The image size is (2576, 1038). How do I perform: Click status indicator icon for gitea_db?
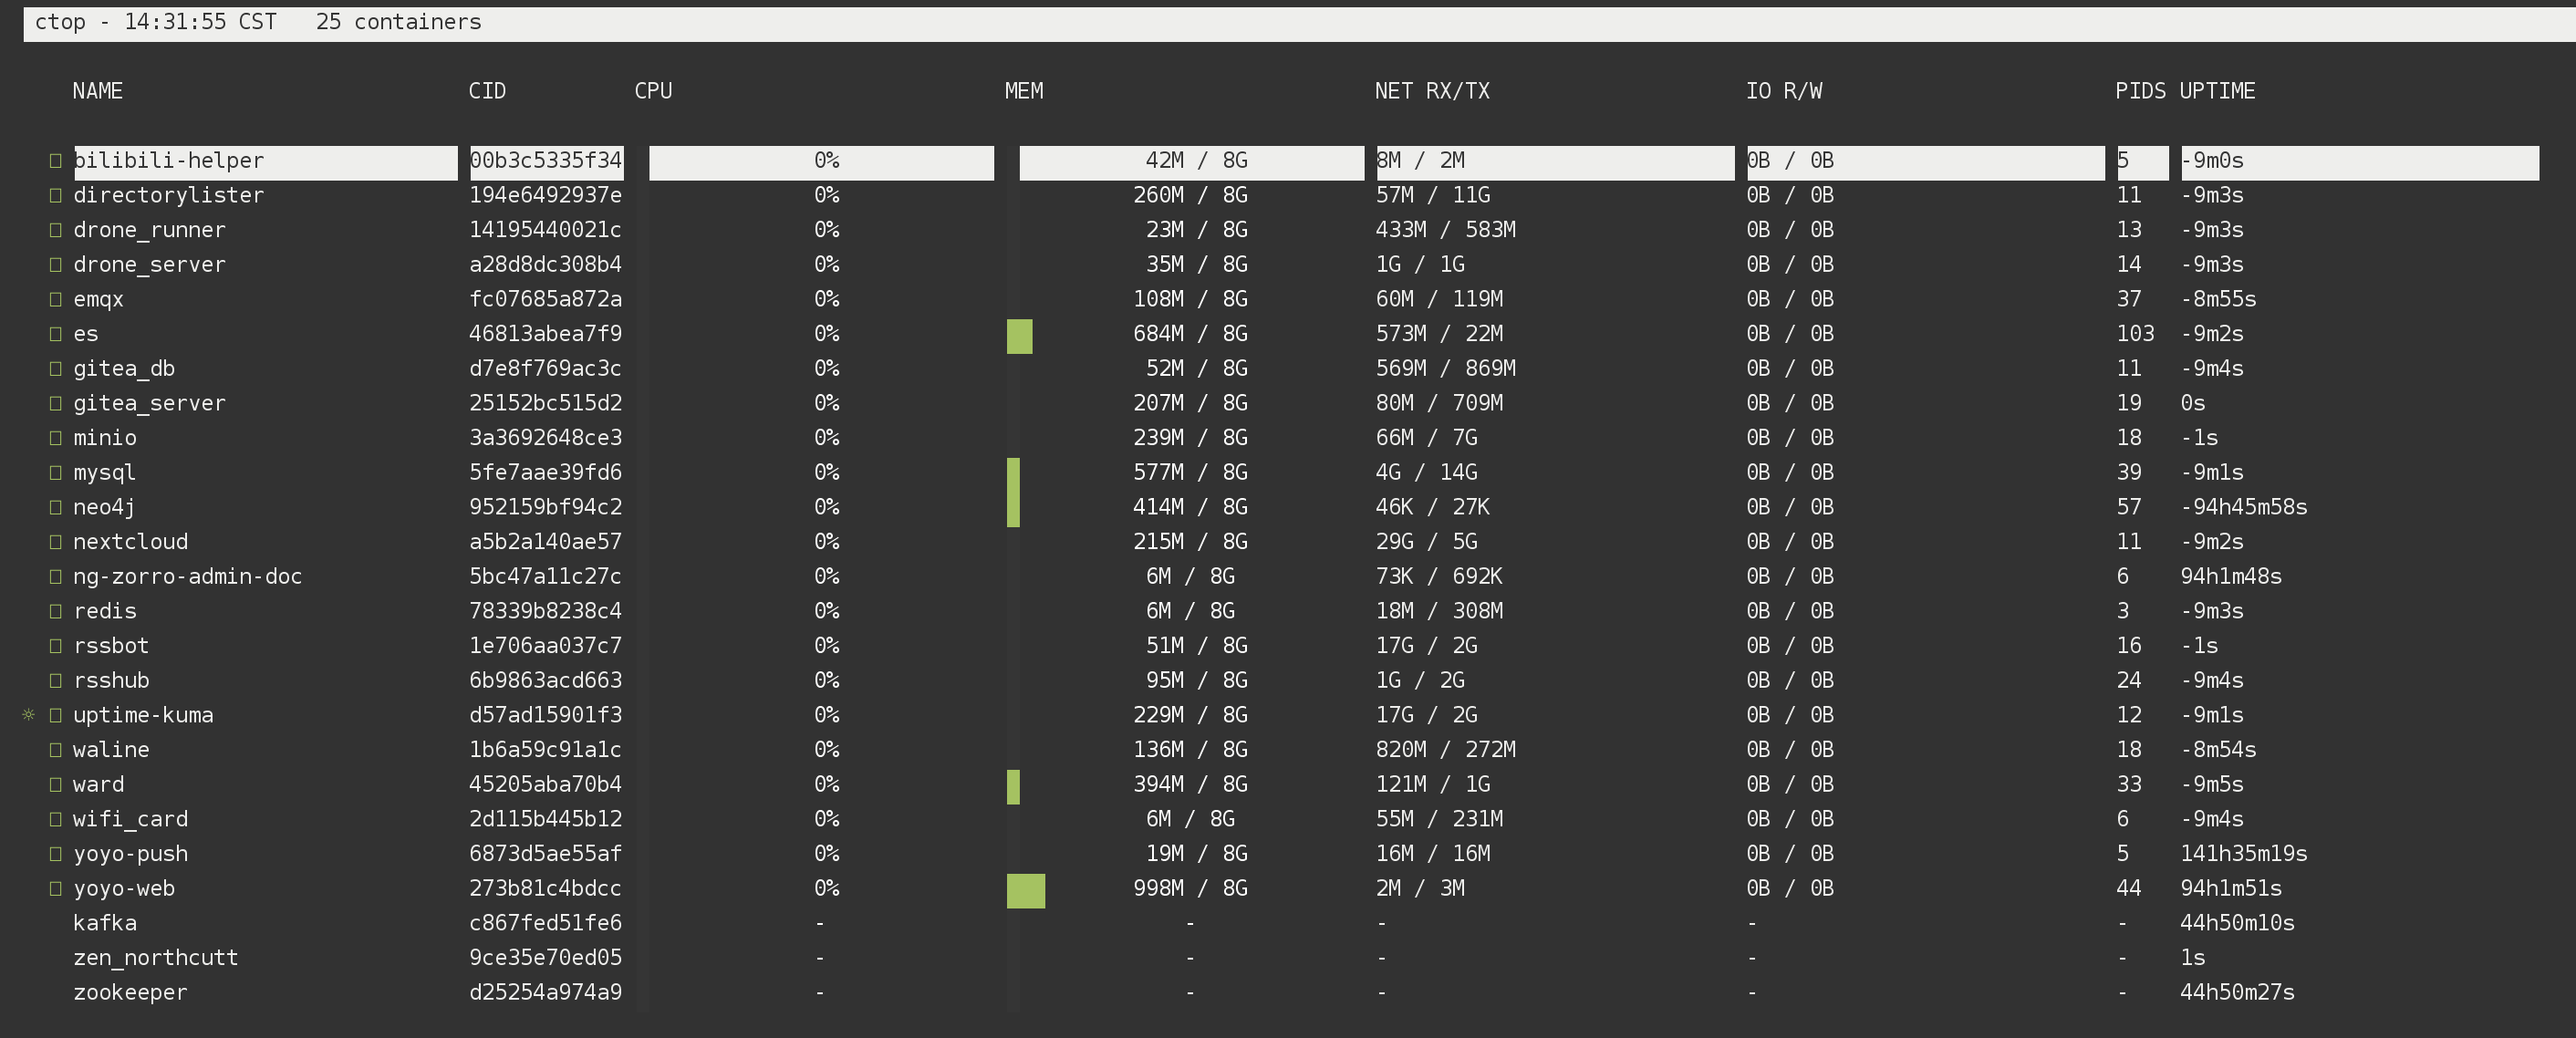pos(56,369)
